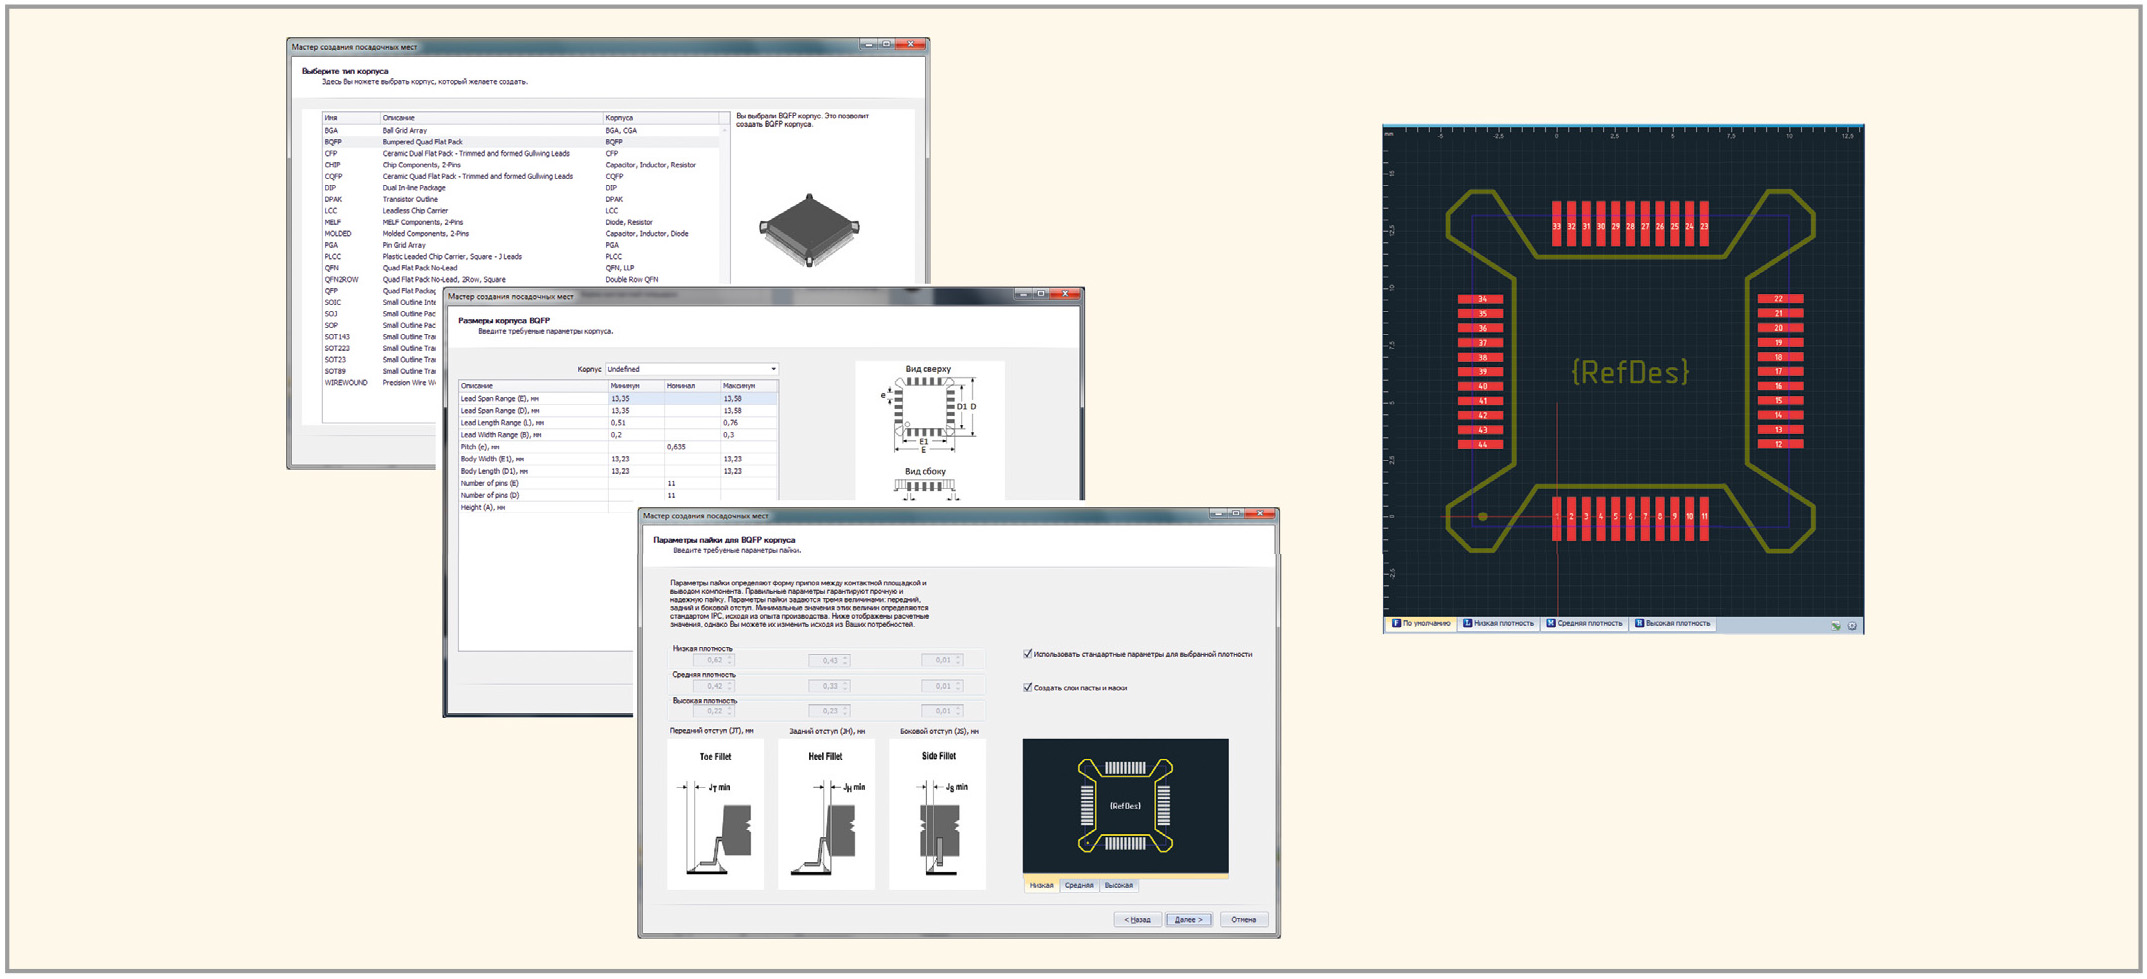Image resolution: width=2147 pixels, height=979 pixels.
Task: Click the top view package diagram
Action: click(929, 411)
